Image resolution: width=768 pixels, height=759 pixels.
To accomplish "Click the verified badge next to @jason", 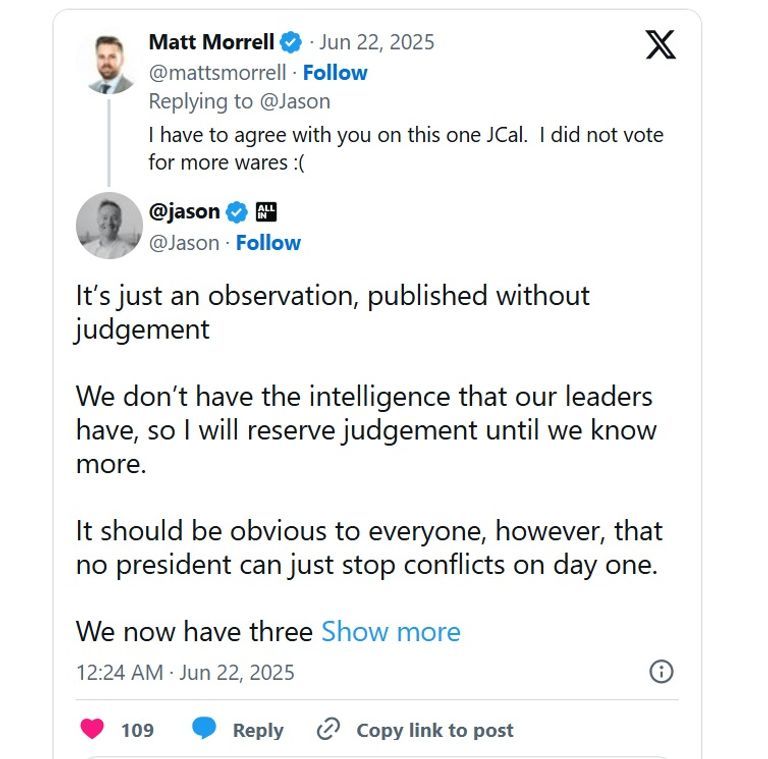I will tap(237, 212).
